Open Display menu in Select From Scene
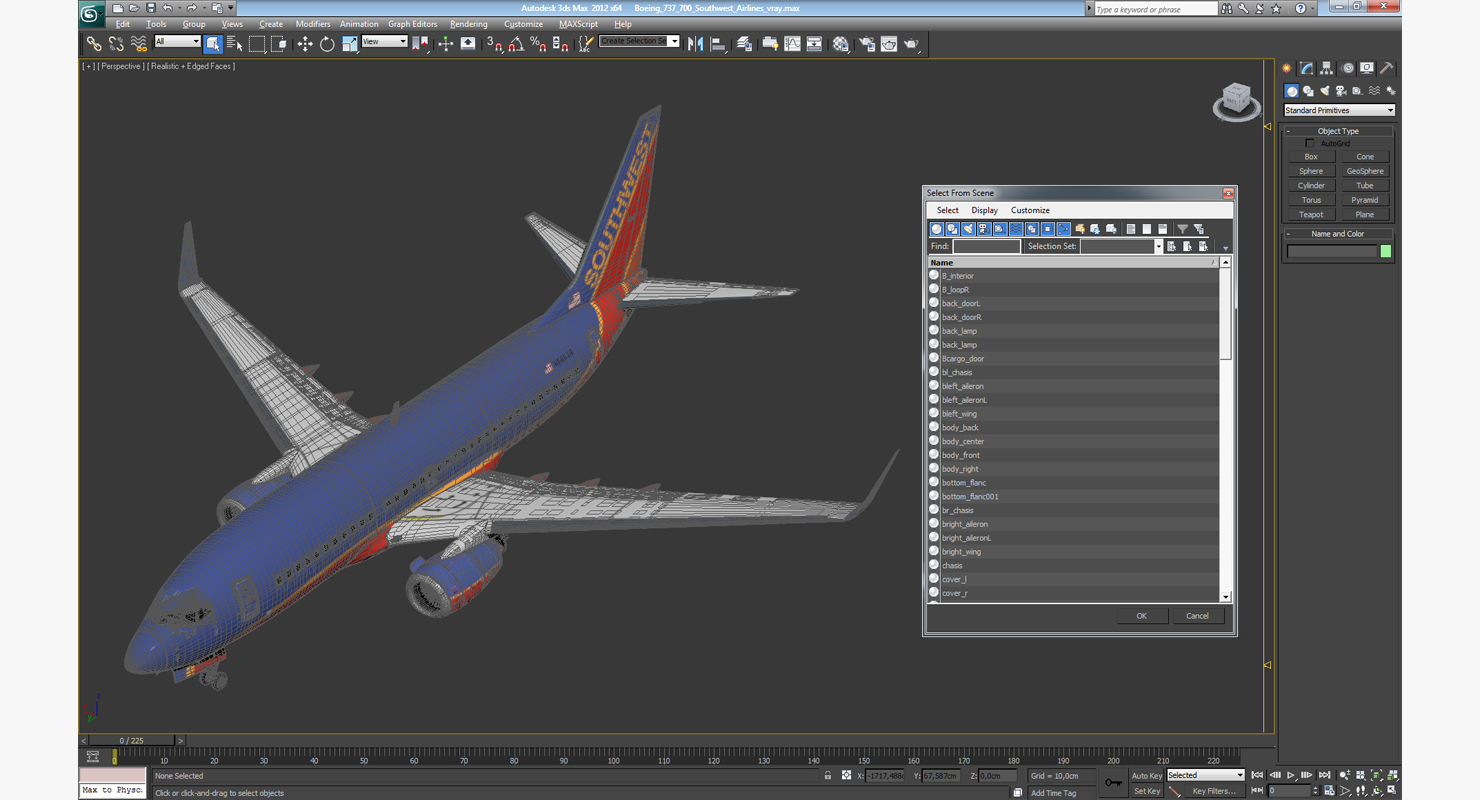 (x=985, y=210)
